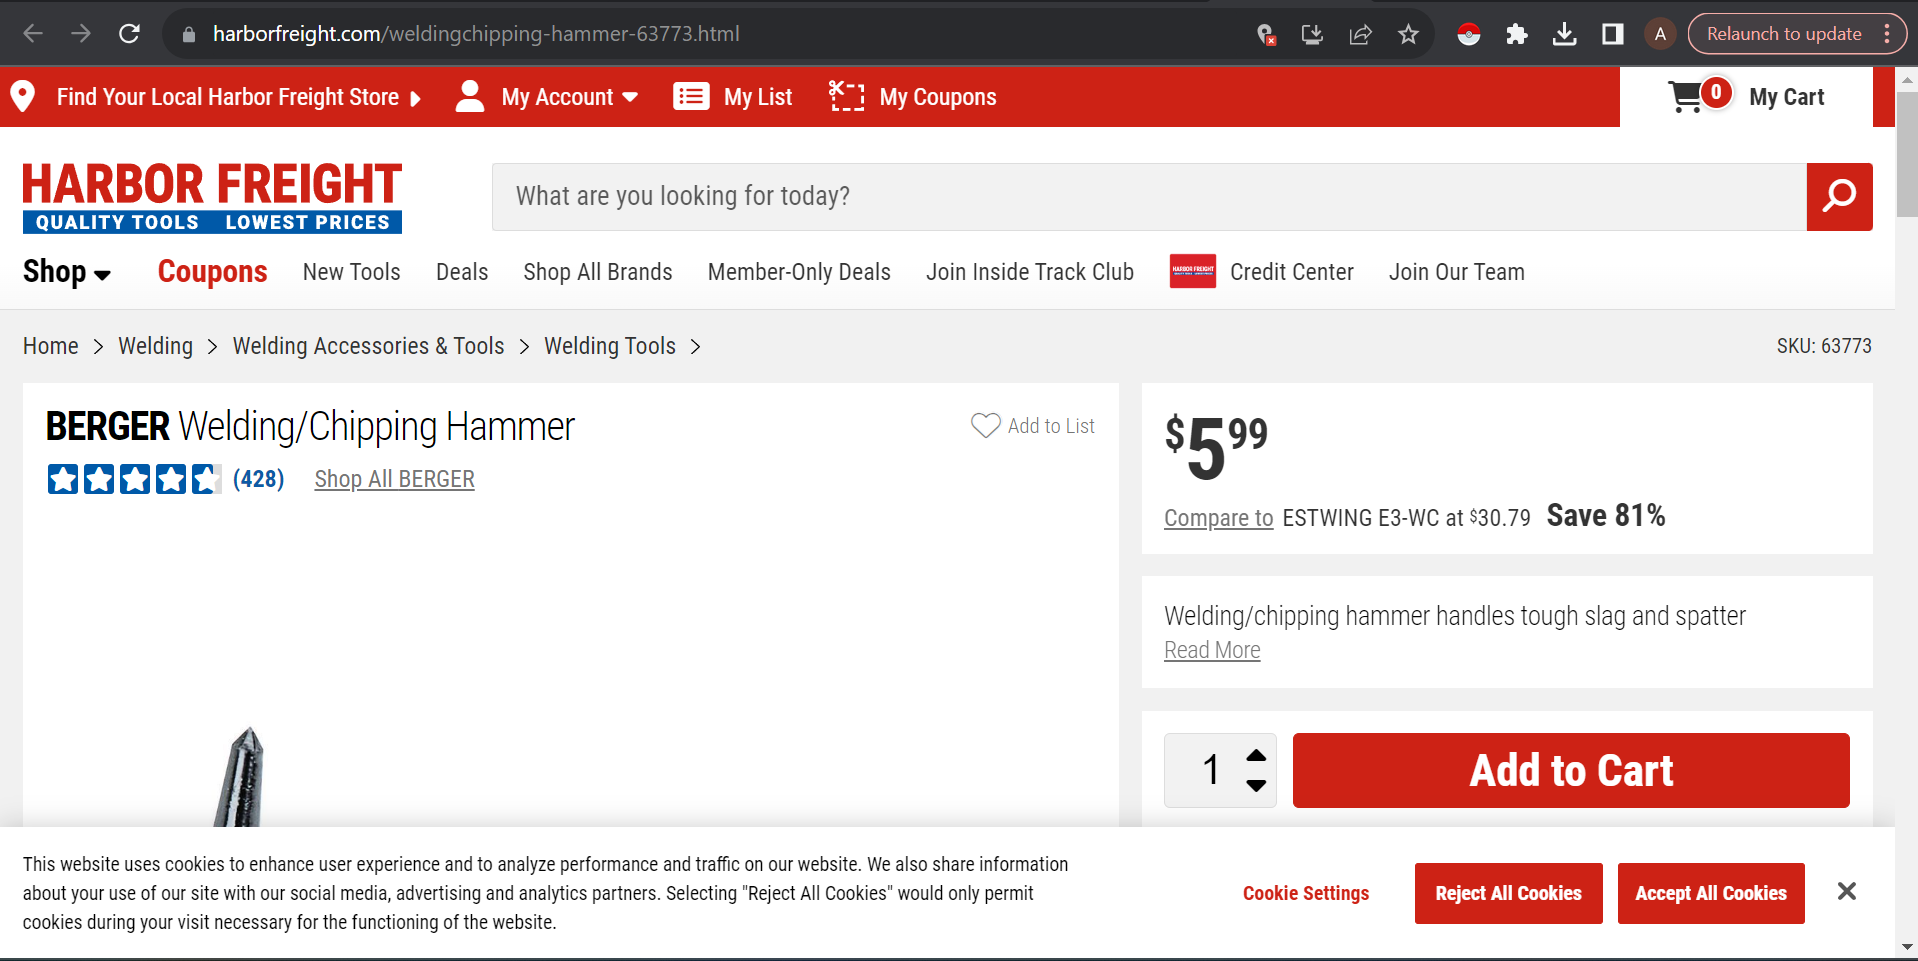This screenshot has width=1918, height=961.
Task: Click the share page icon
Action: coord(1360,35)
